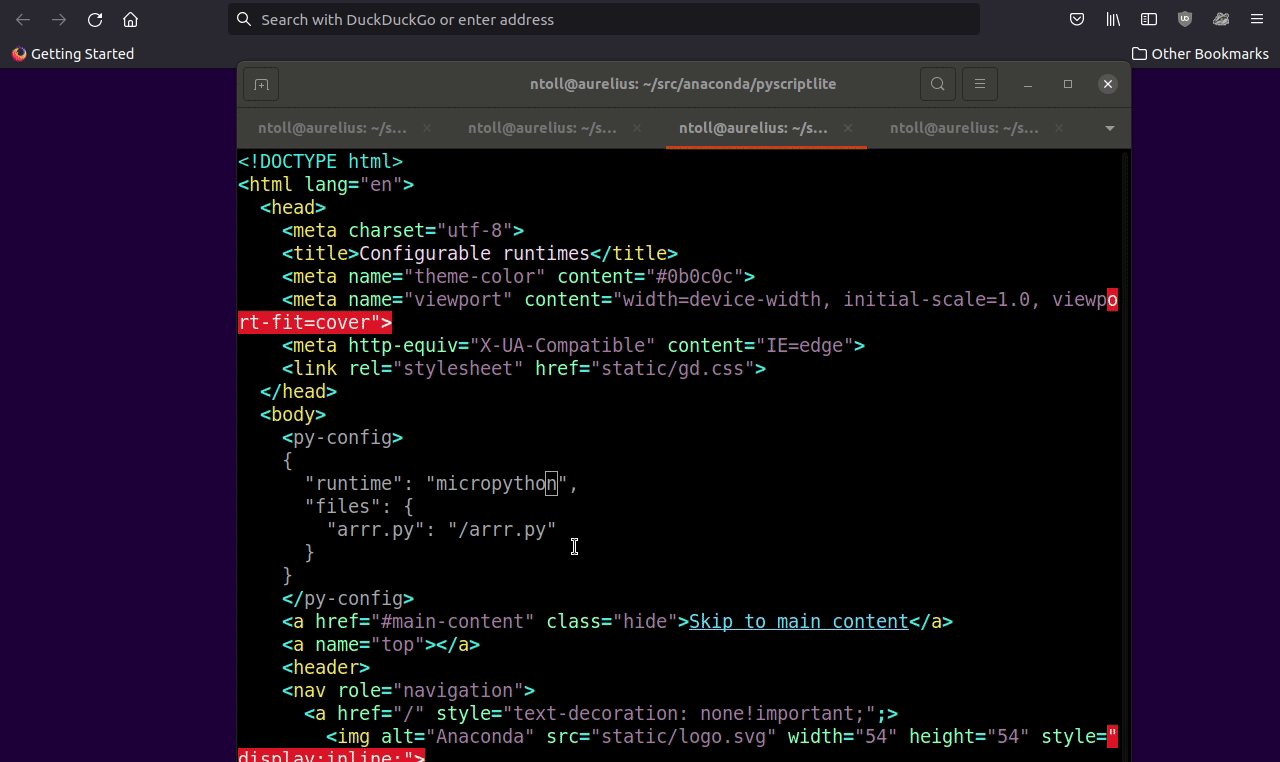Reload the current browser page

point(95,20)
